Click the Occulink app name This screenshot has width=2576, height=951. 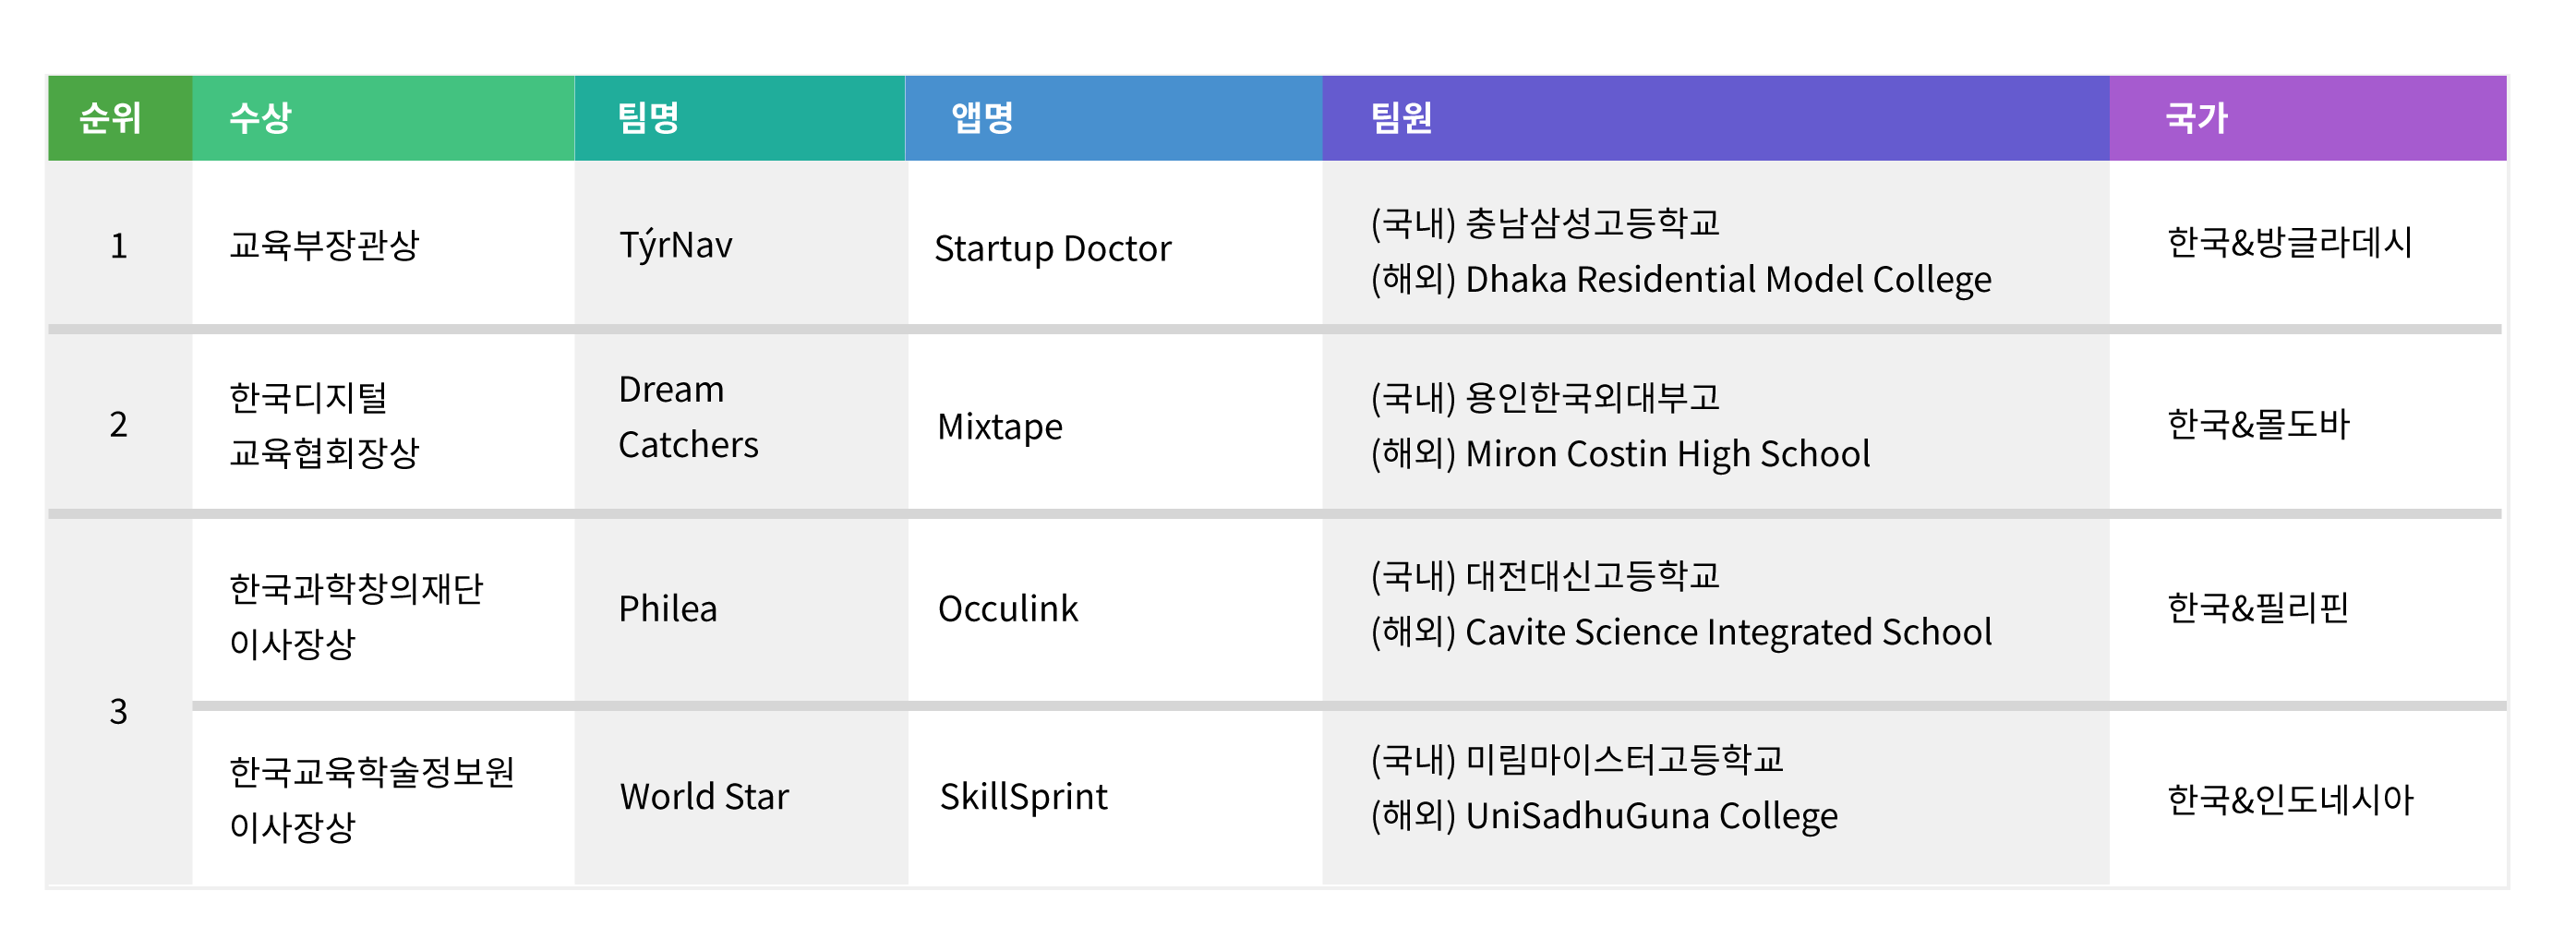tap(1008, 608)
